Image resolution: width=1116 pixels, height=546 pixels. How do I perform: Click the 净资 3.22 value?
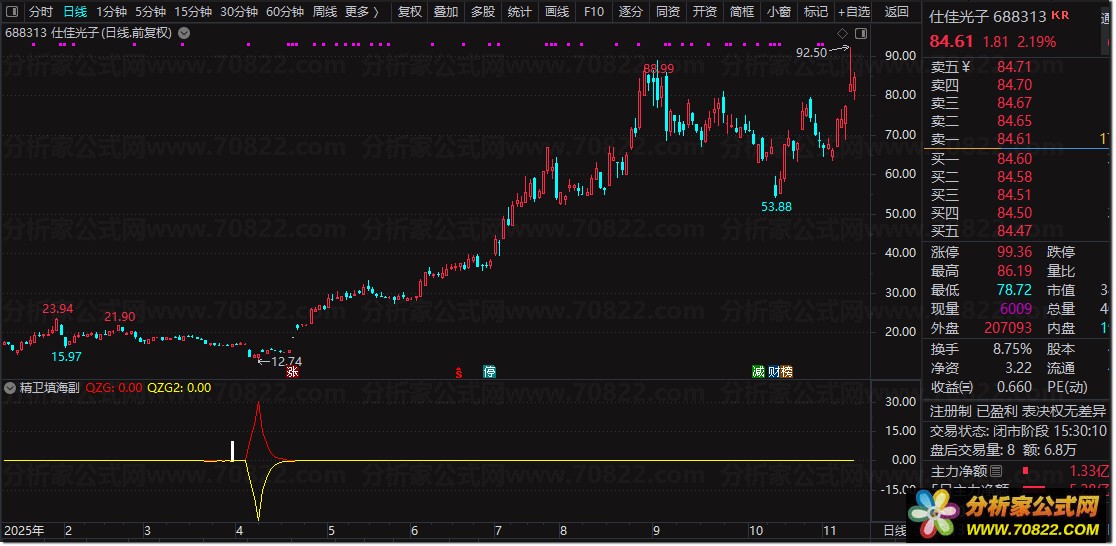tap(1018, 368)
